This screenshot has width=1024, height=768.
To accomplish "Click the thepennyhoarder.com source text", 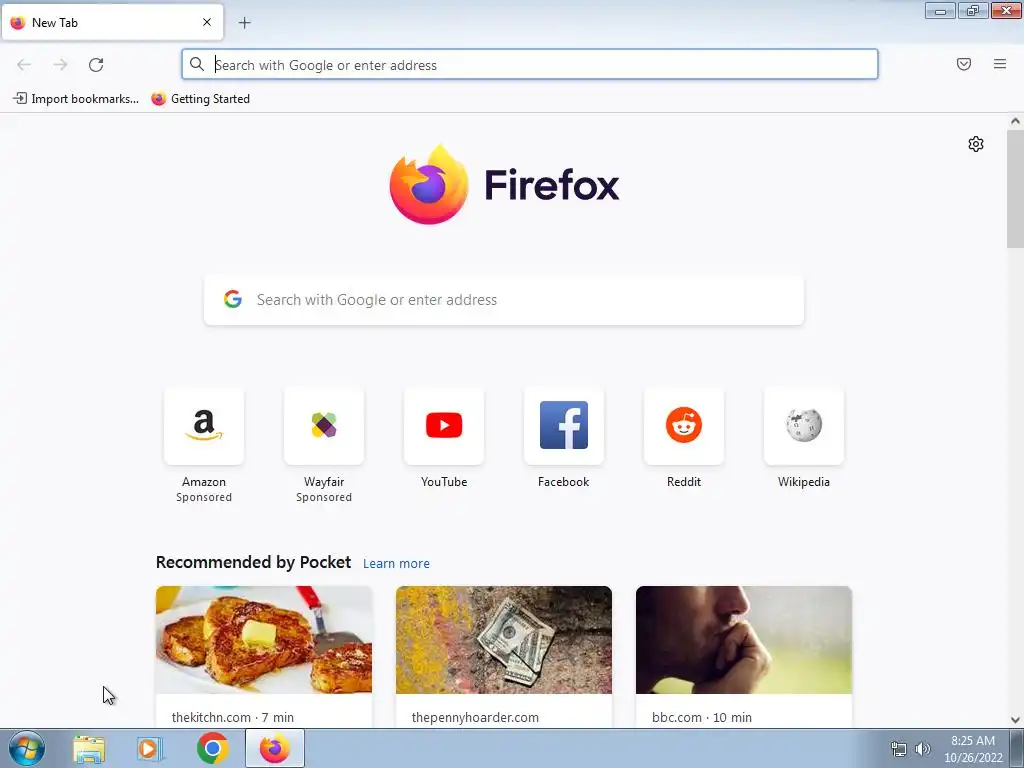I will pyautogui.click(x=475, y=717).
